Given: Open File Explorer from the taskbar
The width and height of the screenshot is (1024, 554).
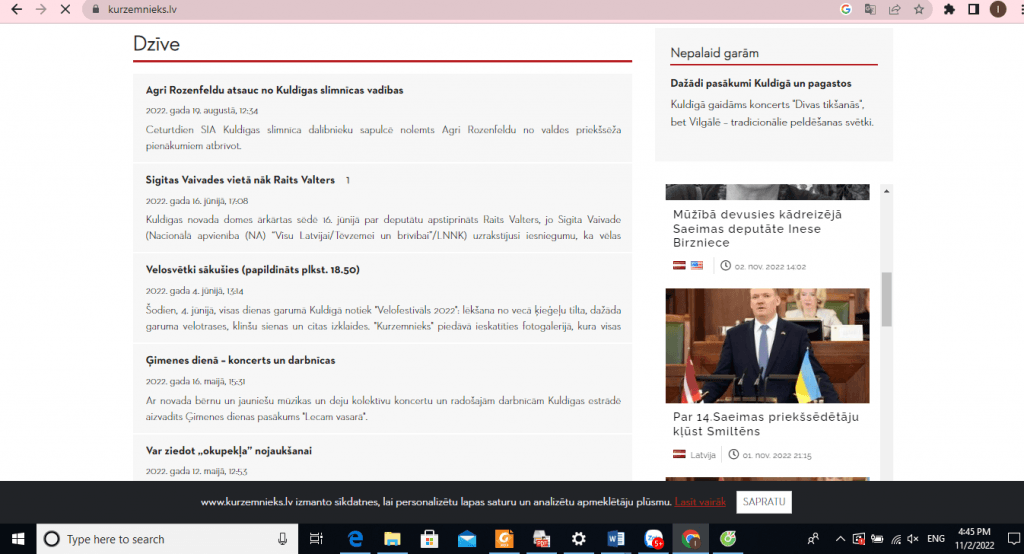Looking at the screenshot, I should click(392, 539).
